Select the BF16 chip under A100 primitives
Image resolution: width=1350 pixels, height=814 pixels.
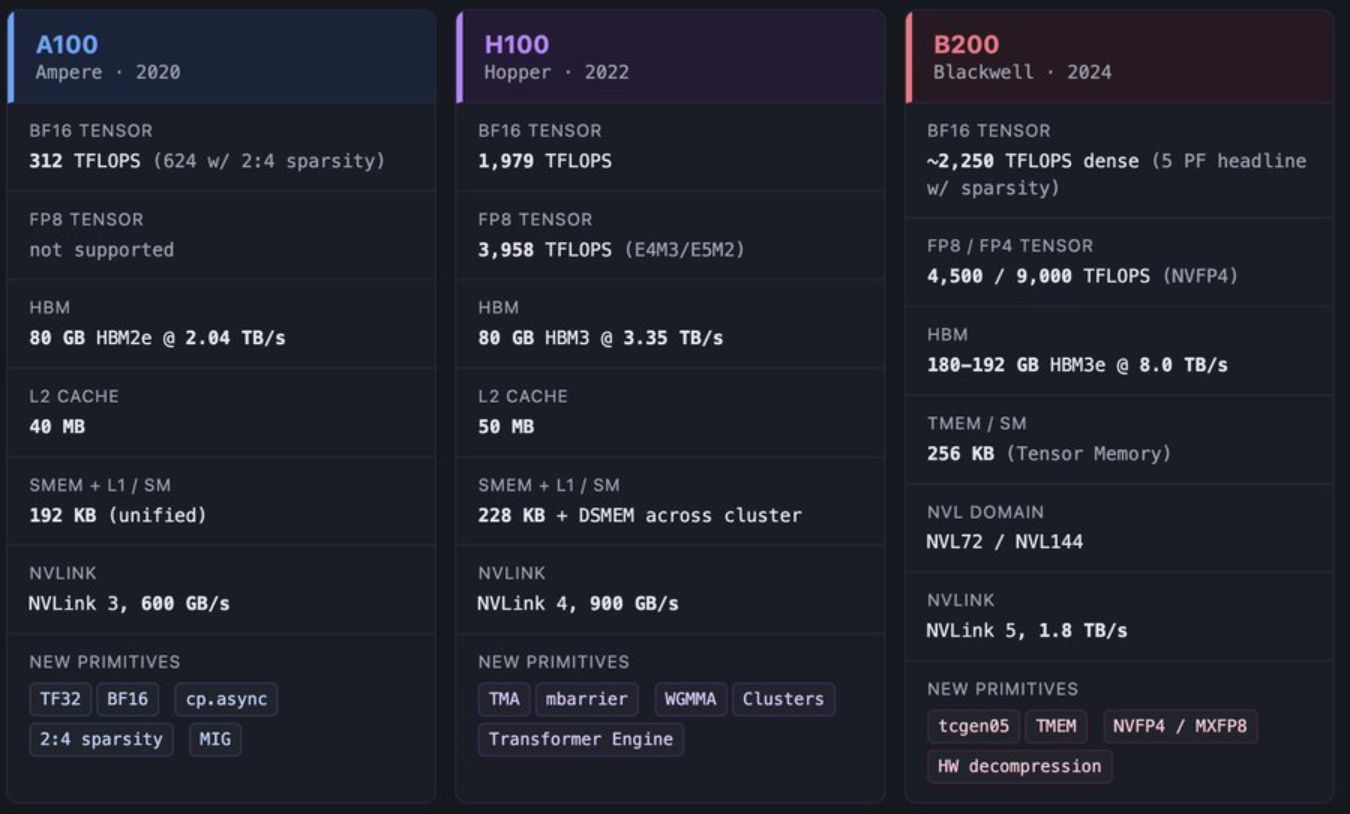pyautogui.click(x=127, y=699)
